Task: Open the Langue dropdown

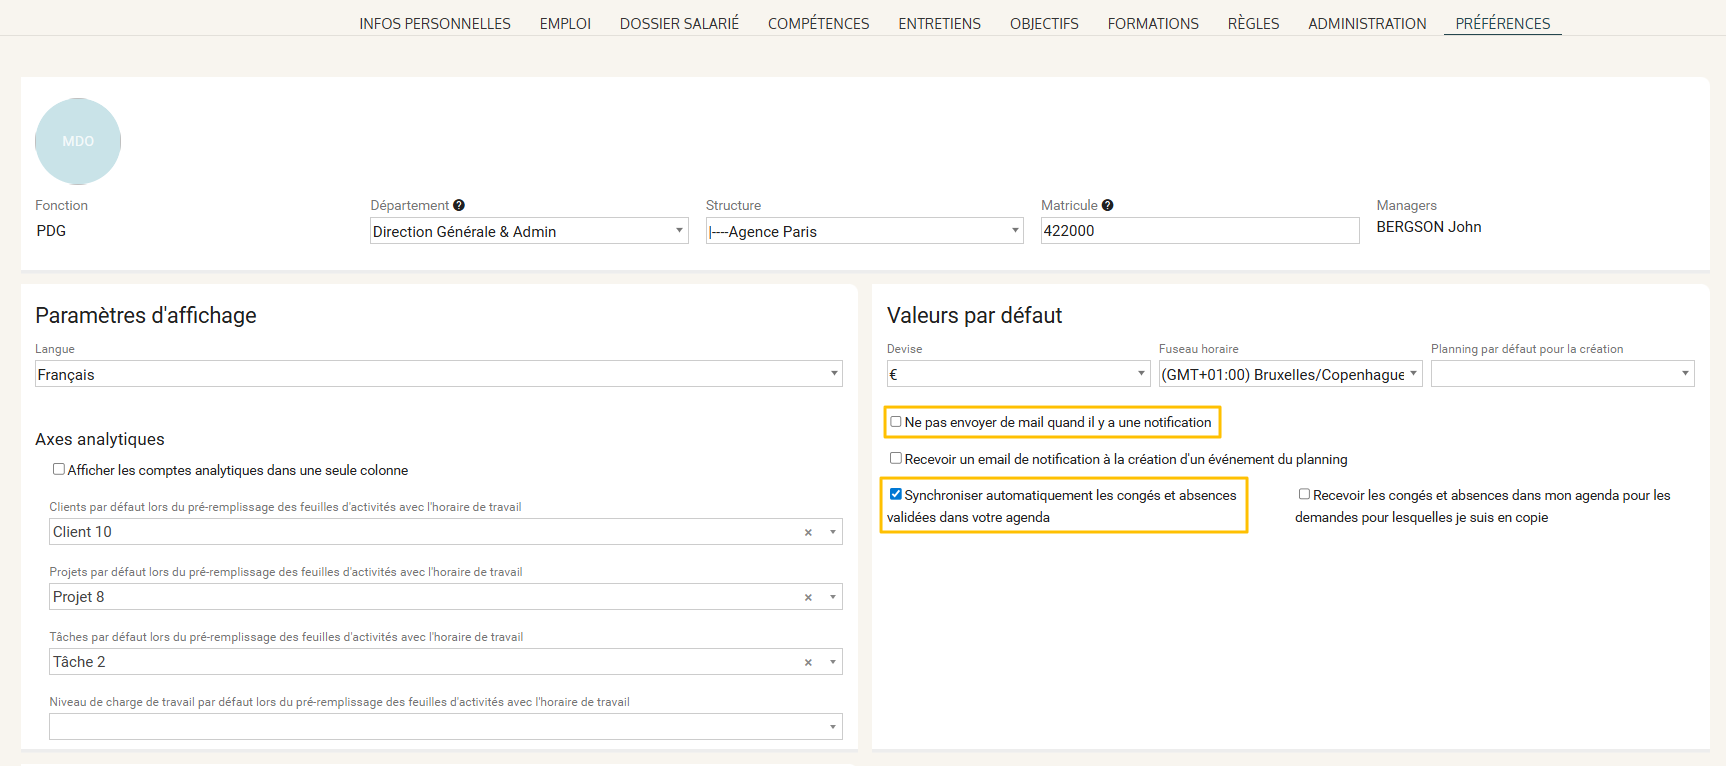Action: (x=438, y=374)
